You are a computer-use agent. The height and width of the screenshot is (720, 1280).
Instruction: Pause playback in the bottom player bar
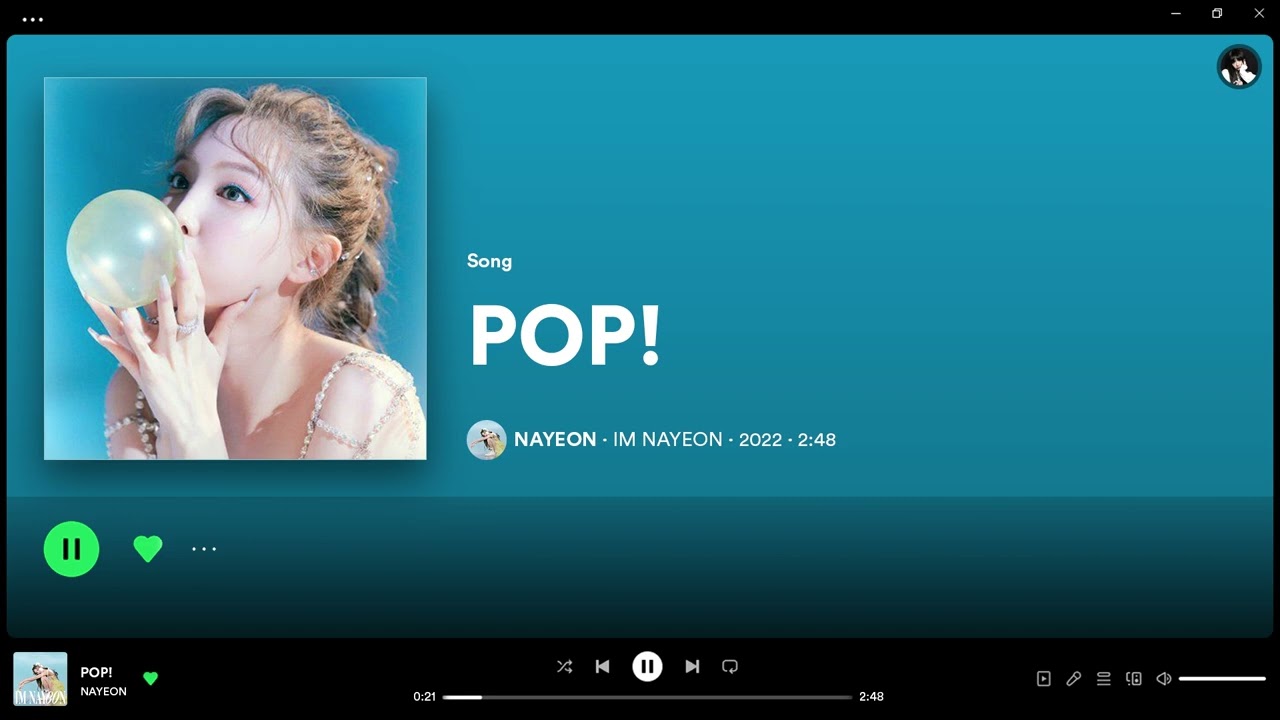(647, 666)
